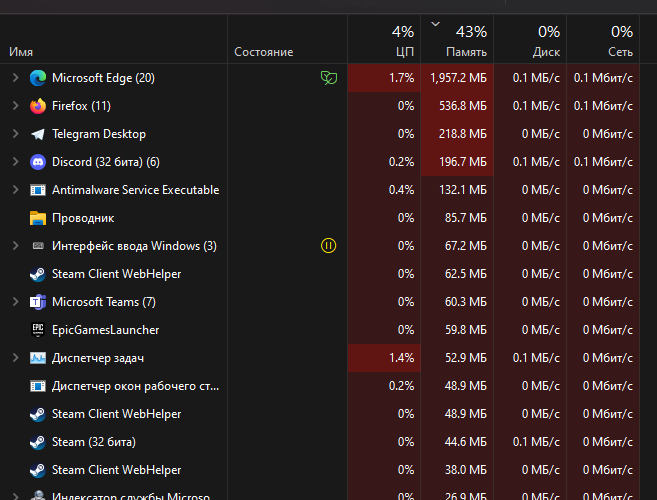Select Диспетчер окон рабочего ст... row name
Viewport: 657px width, 500px height.
[135, 386]
